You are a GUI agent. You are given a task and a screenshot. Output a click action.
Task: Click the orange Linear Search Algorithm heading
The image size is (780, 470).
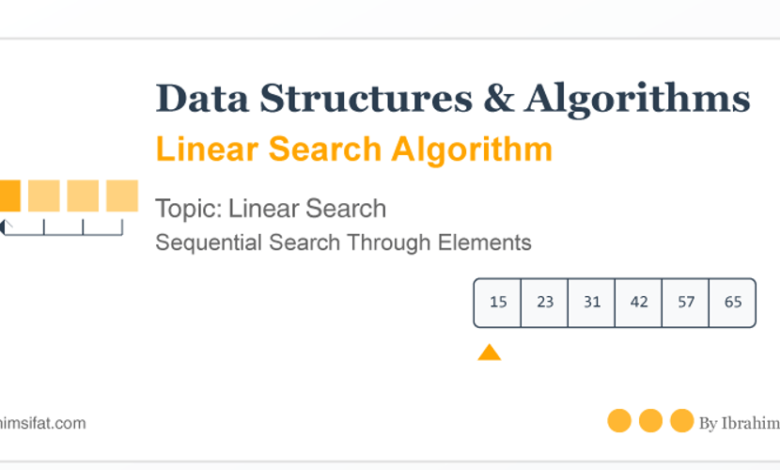[x=354, y=149]
